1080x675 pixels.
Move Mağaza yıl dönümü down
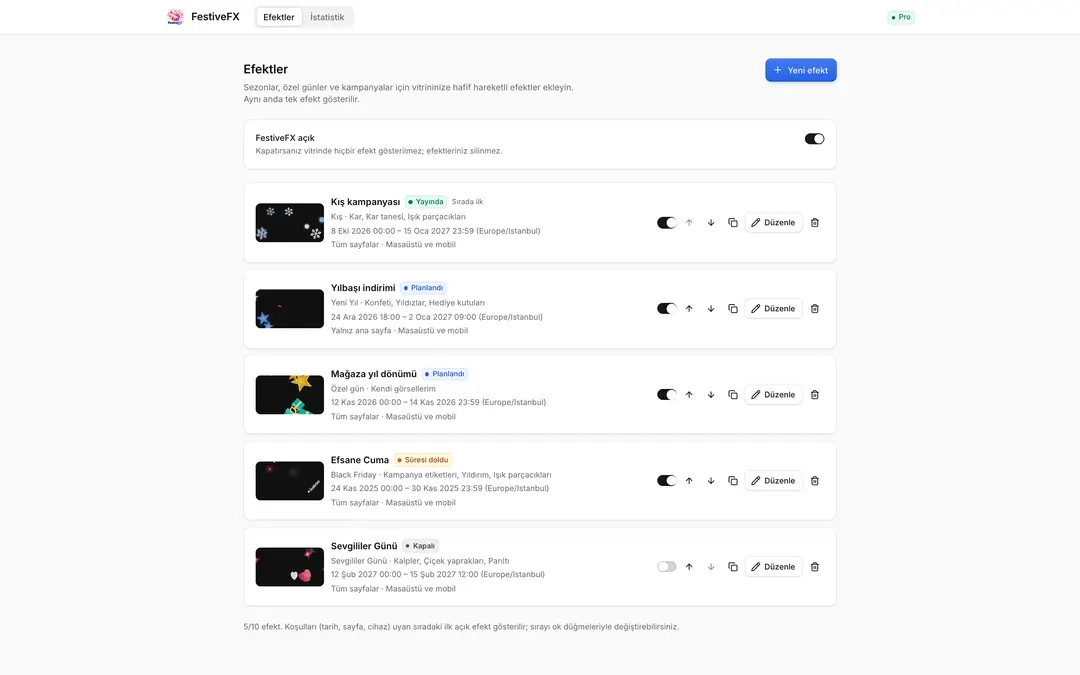pos(711,395)
